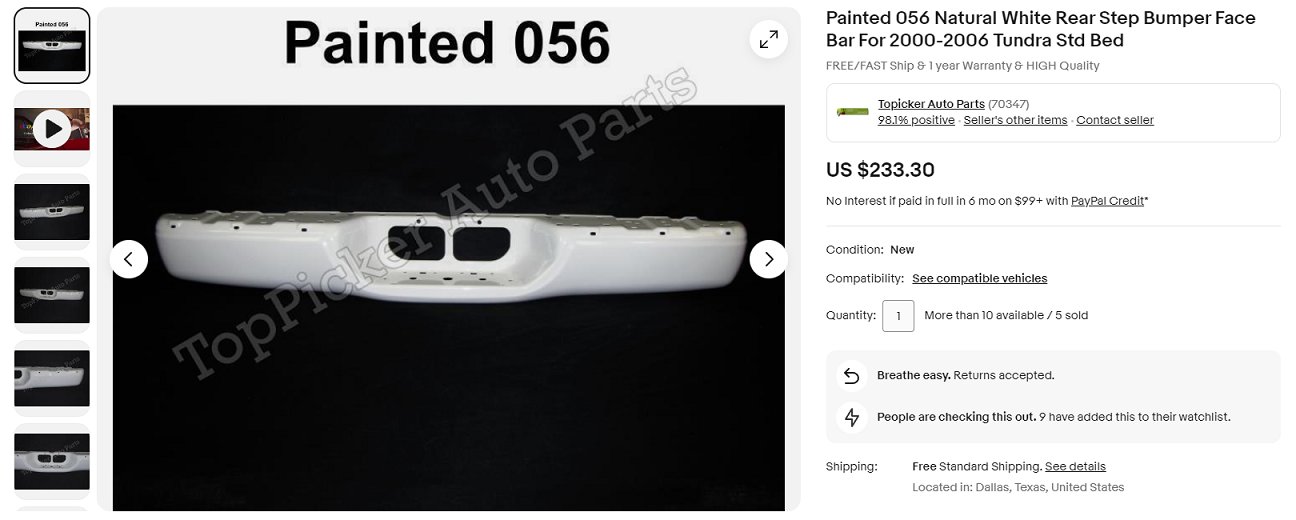This screenshot has width=1296, height=520.
Task: Select the first Painted 056 thumbnail
Action: pyautogui.click(x=52, y=46)
